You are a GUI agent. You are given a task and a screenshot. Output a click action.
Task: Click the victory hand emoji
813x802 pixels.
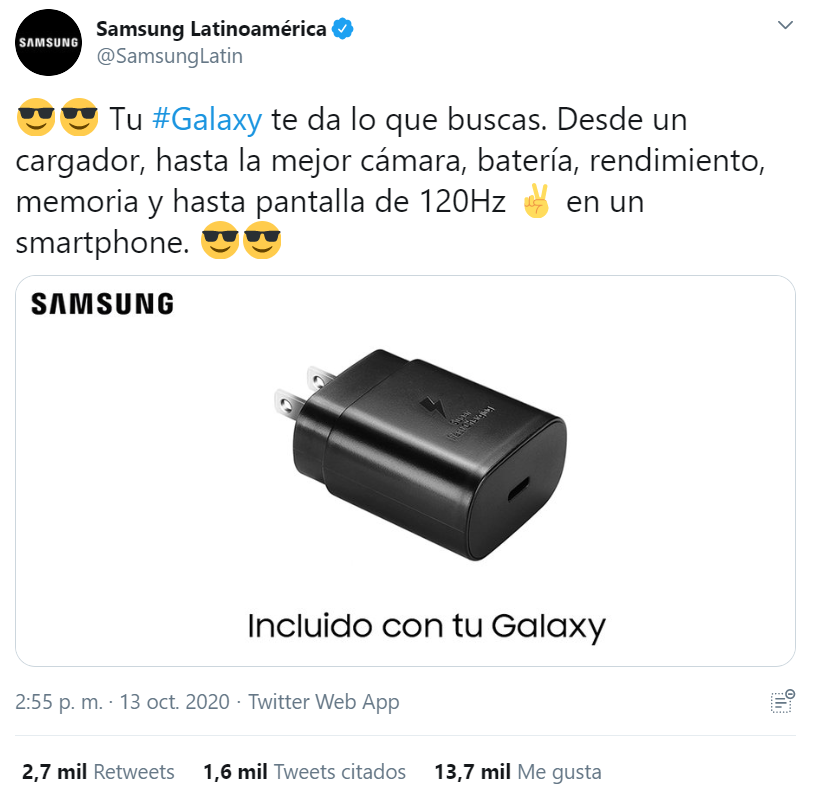[x=537, y=201]
